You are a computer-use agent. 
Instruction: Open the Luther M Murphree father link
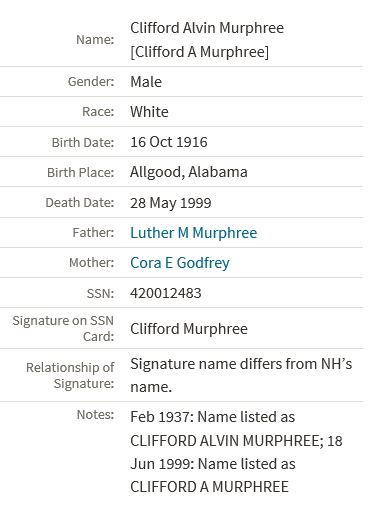[193, 233]
